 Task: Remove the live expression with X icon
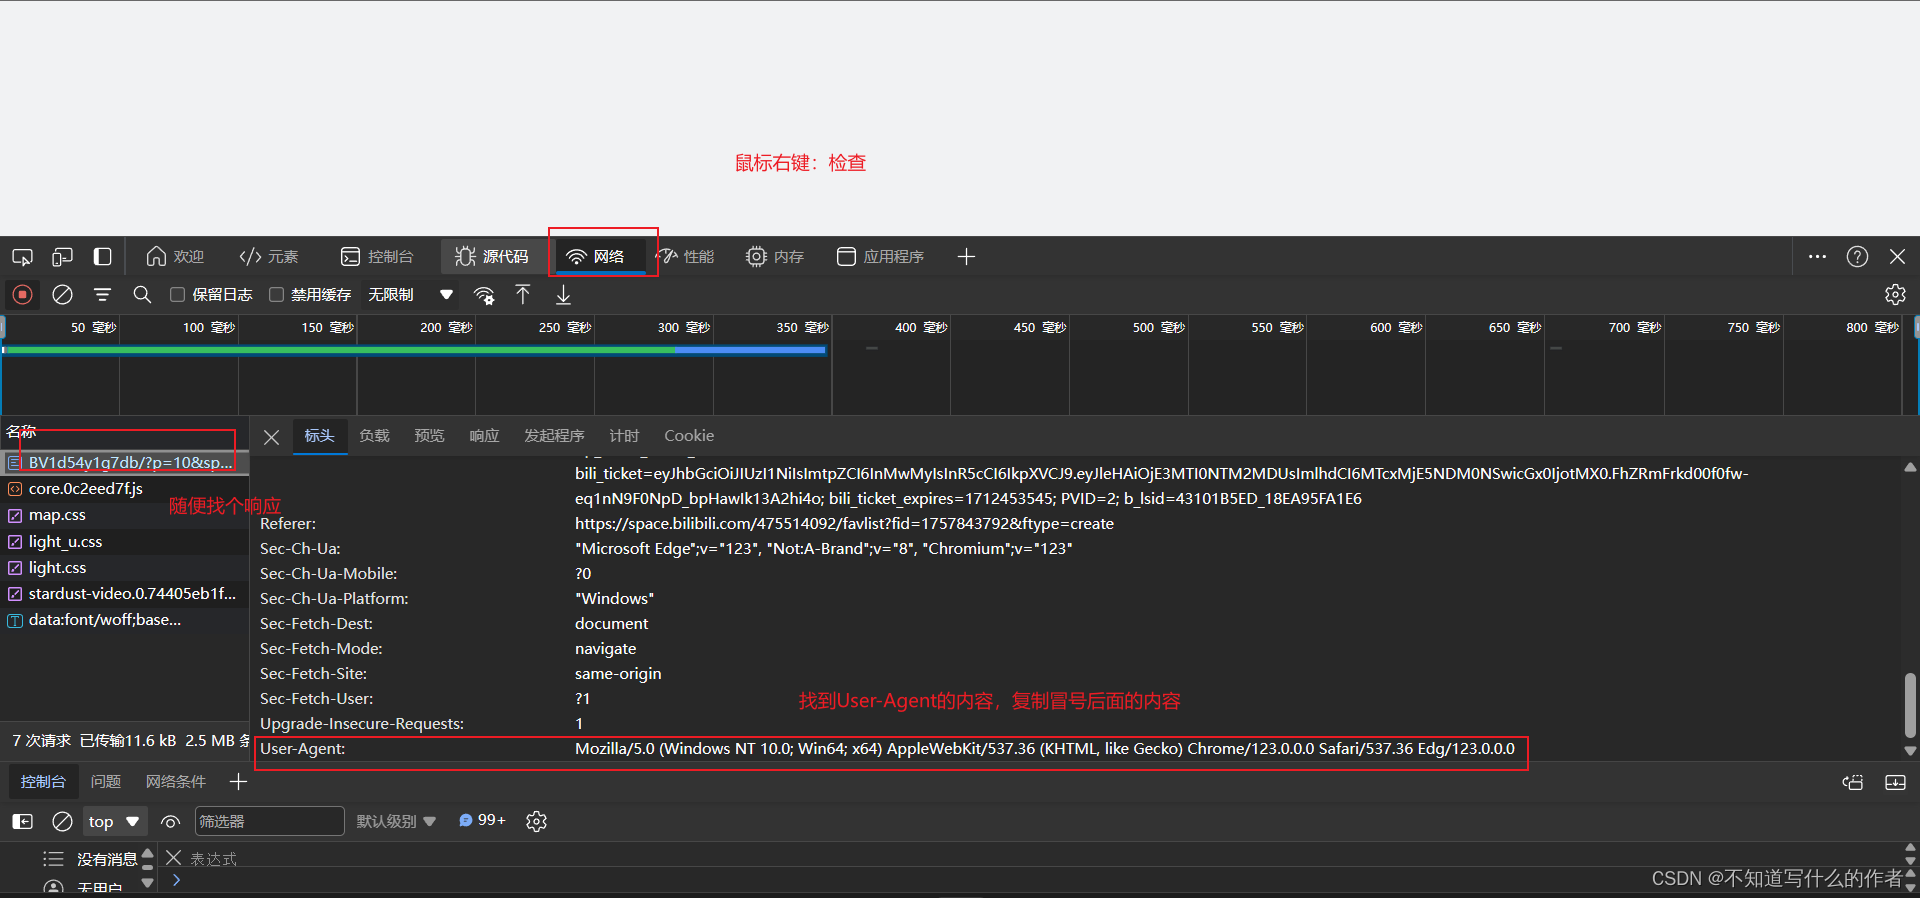pyautogui.click(x=173, y=858)
